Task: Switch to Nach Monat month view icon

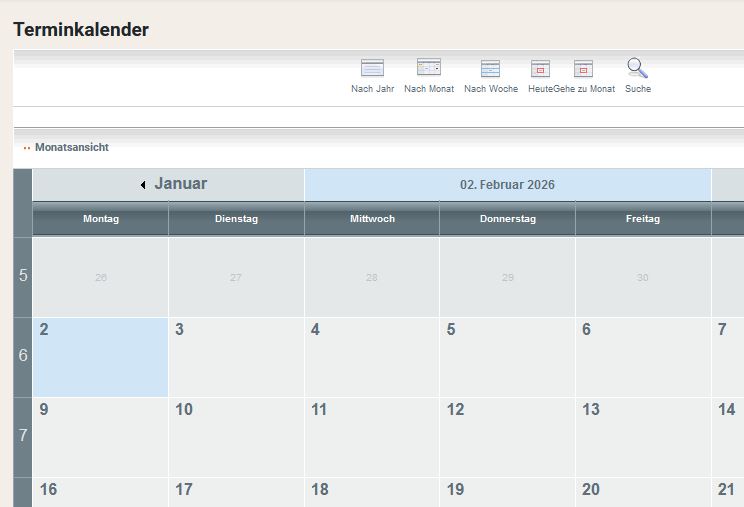Action: (429, 68)
